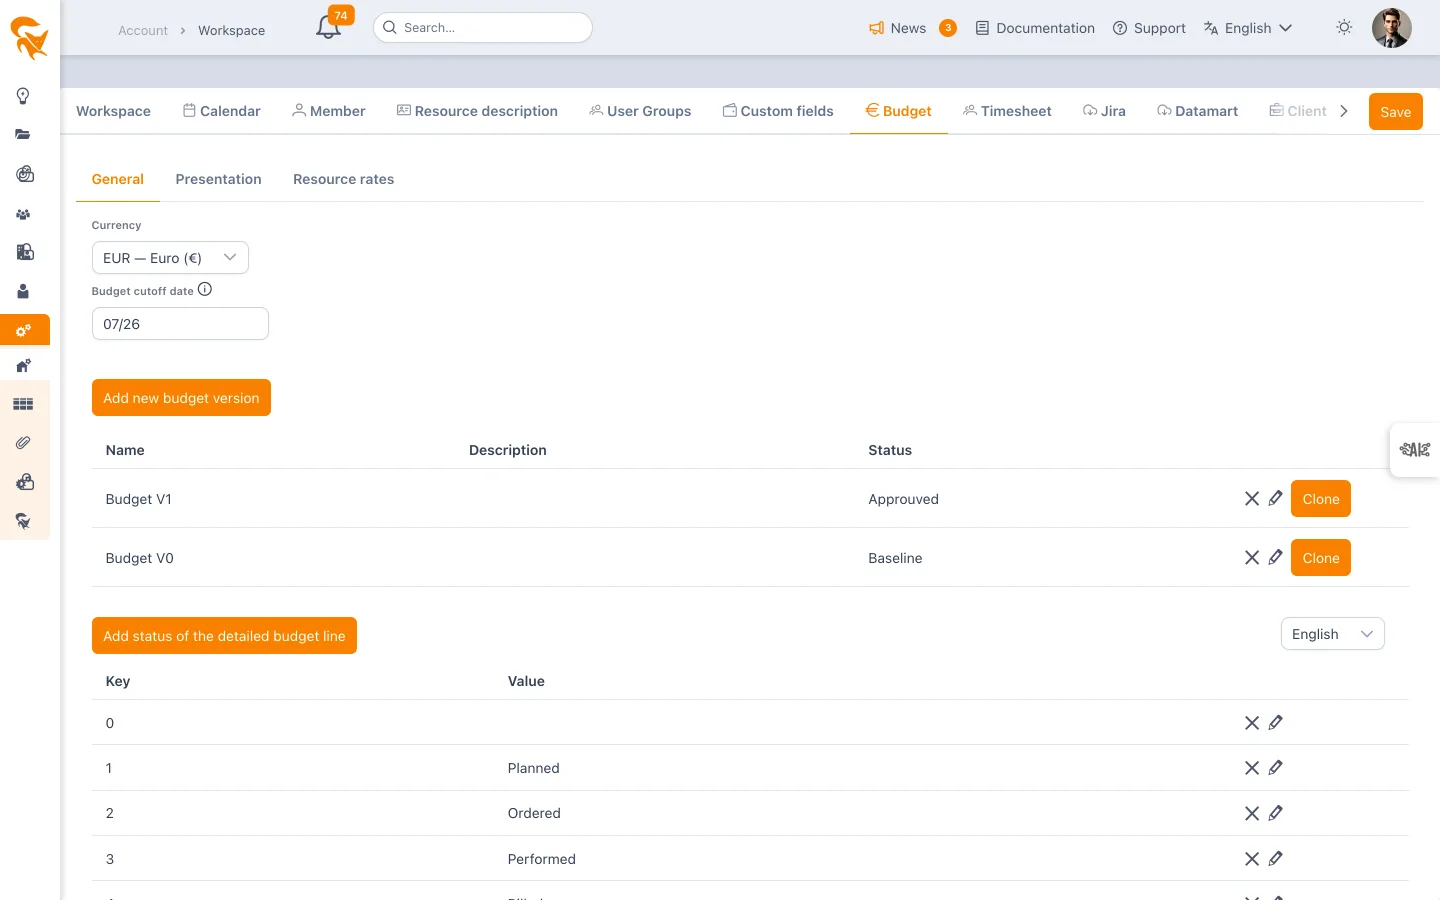
Task: Open the people group icon in sidebar
Action: pos(23,214)
